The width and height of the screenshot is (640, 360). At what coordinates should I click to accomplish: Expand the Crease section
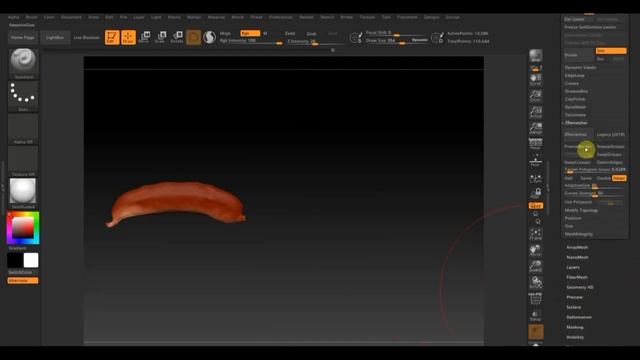click(x=572, y=83)
